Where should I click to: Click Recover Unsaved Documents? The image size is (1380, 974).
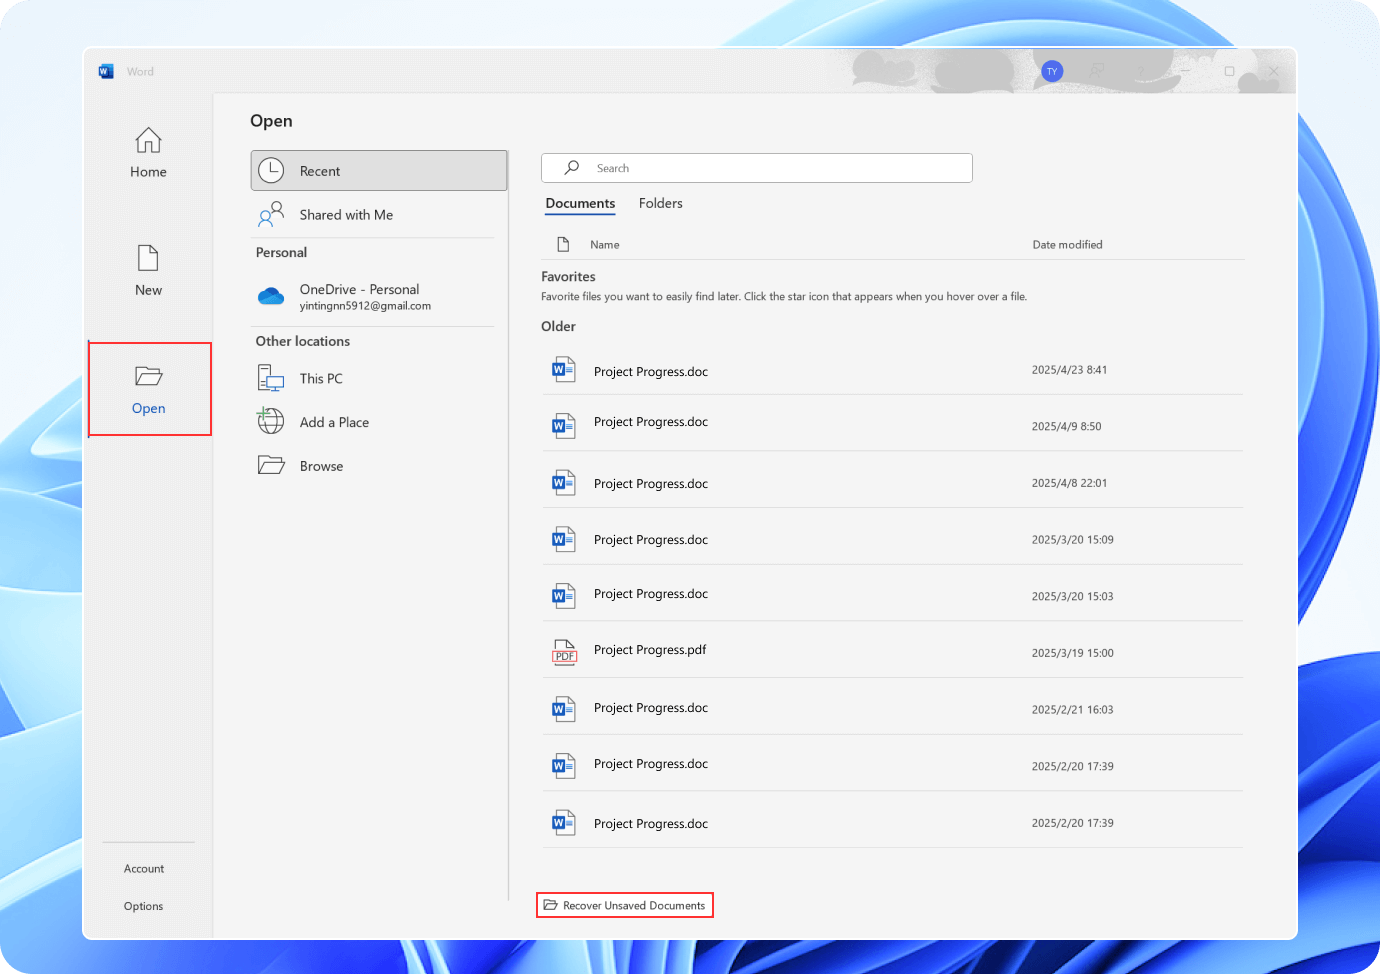click(625, 906)
